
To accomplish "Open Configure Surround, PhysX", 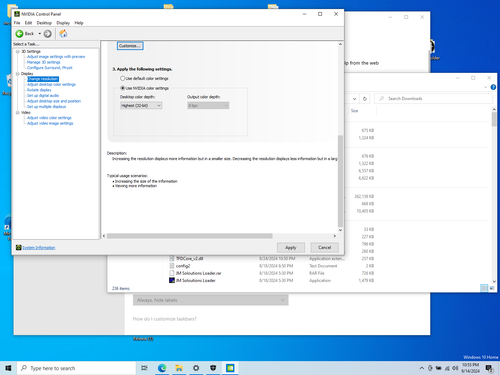I will click(x=50, y=68).
